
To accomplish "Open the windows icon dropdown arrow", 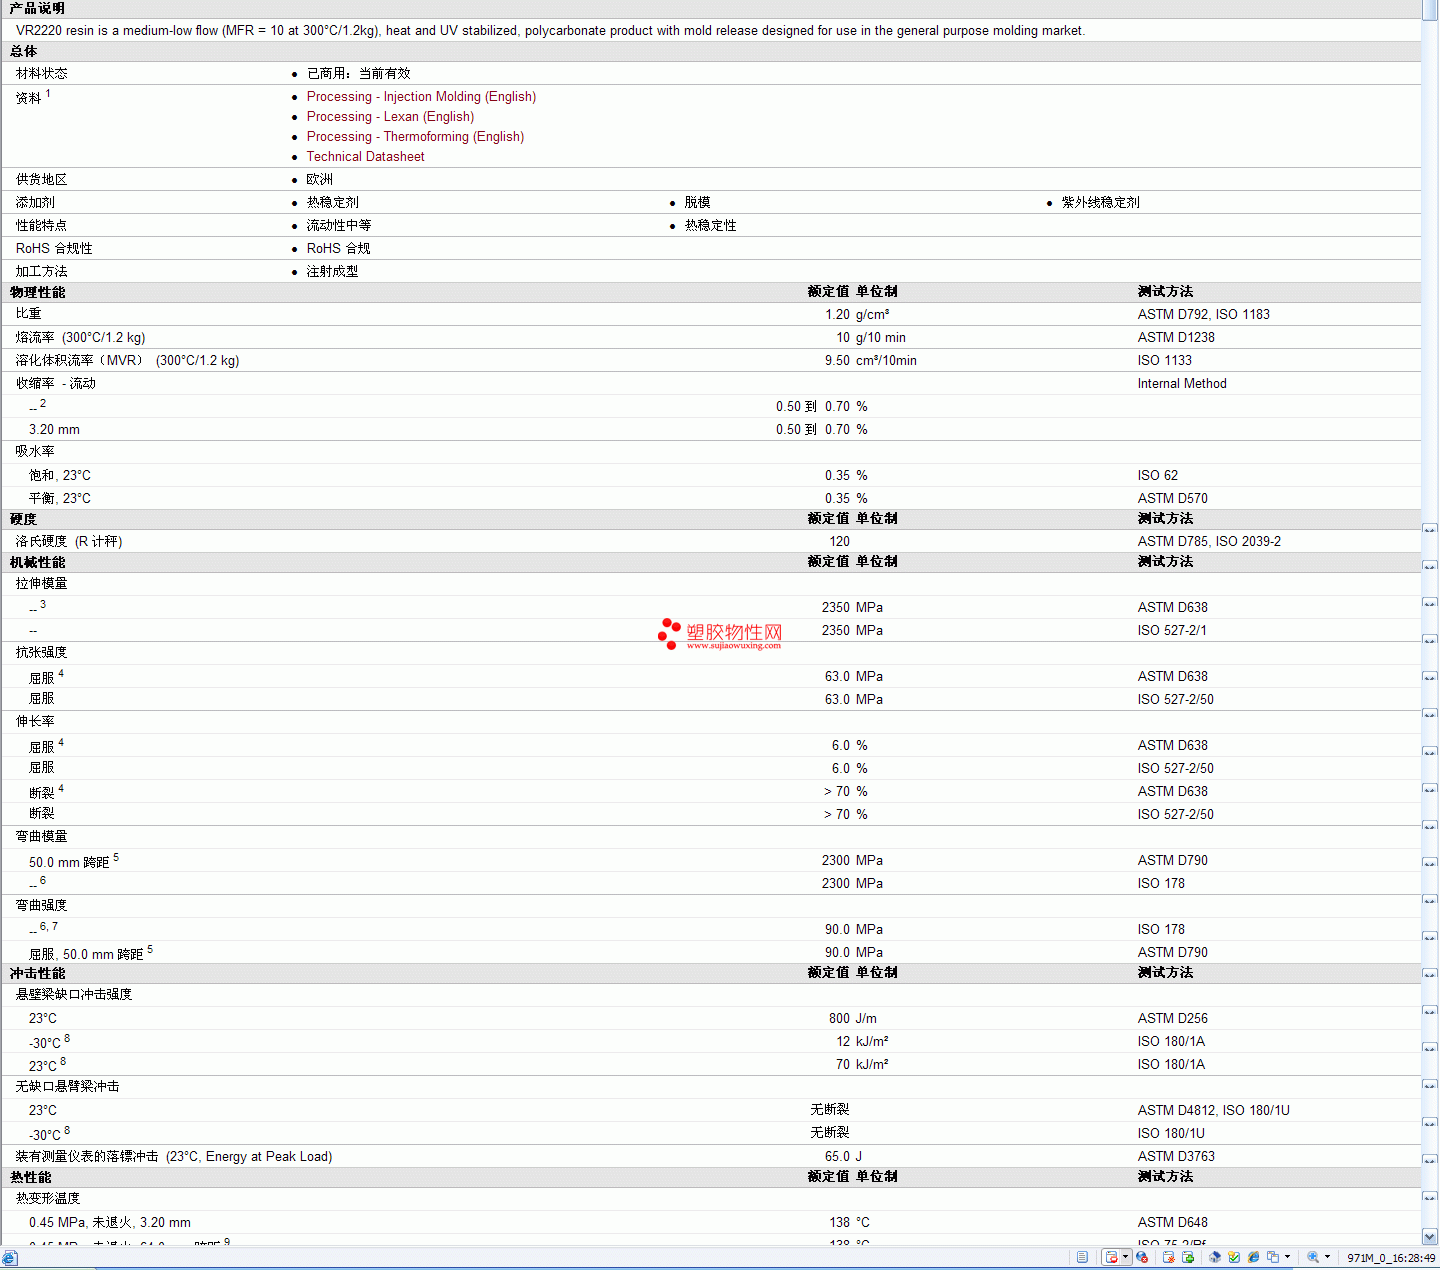I will [1287, 1257].
